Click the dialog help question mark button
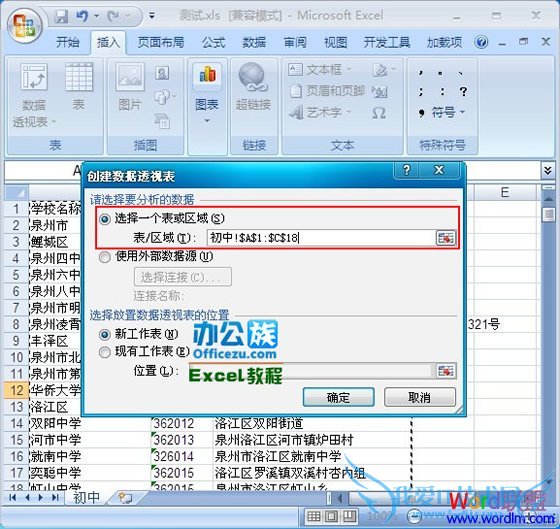 [406, 170]
